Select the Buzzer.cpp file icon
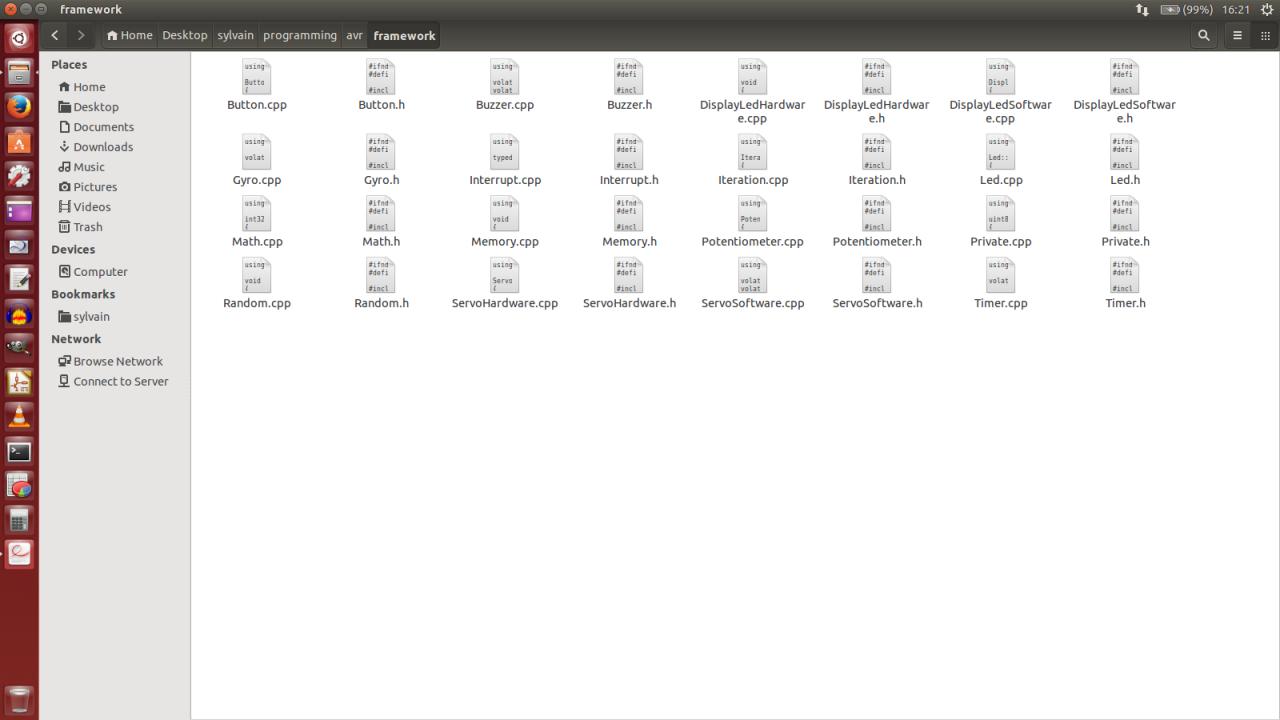Viewport: 1280px width, 720px height. point(505,77)
